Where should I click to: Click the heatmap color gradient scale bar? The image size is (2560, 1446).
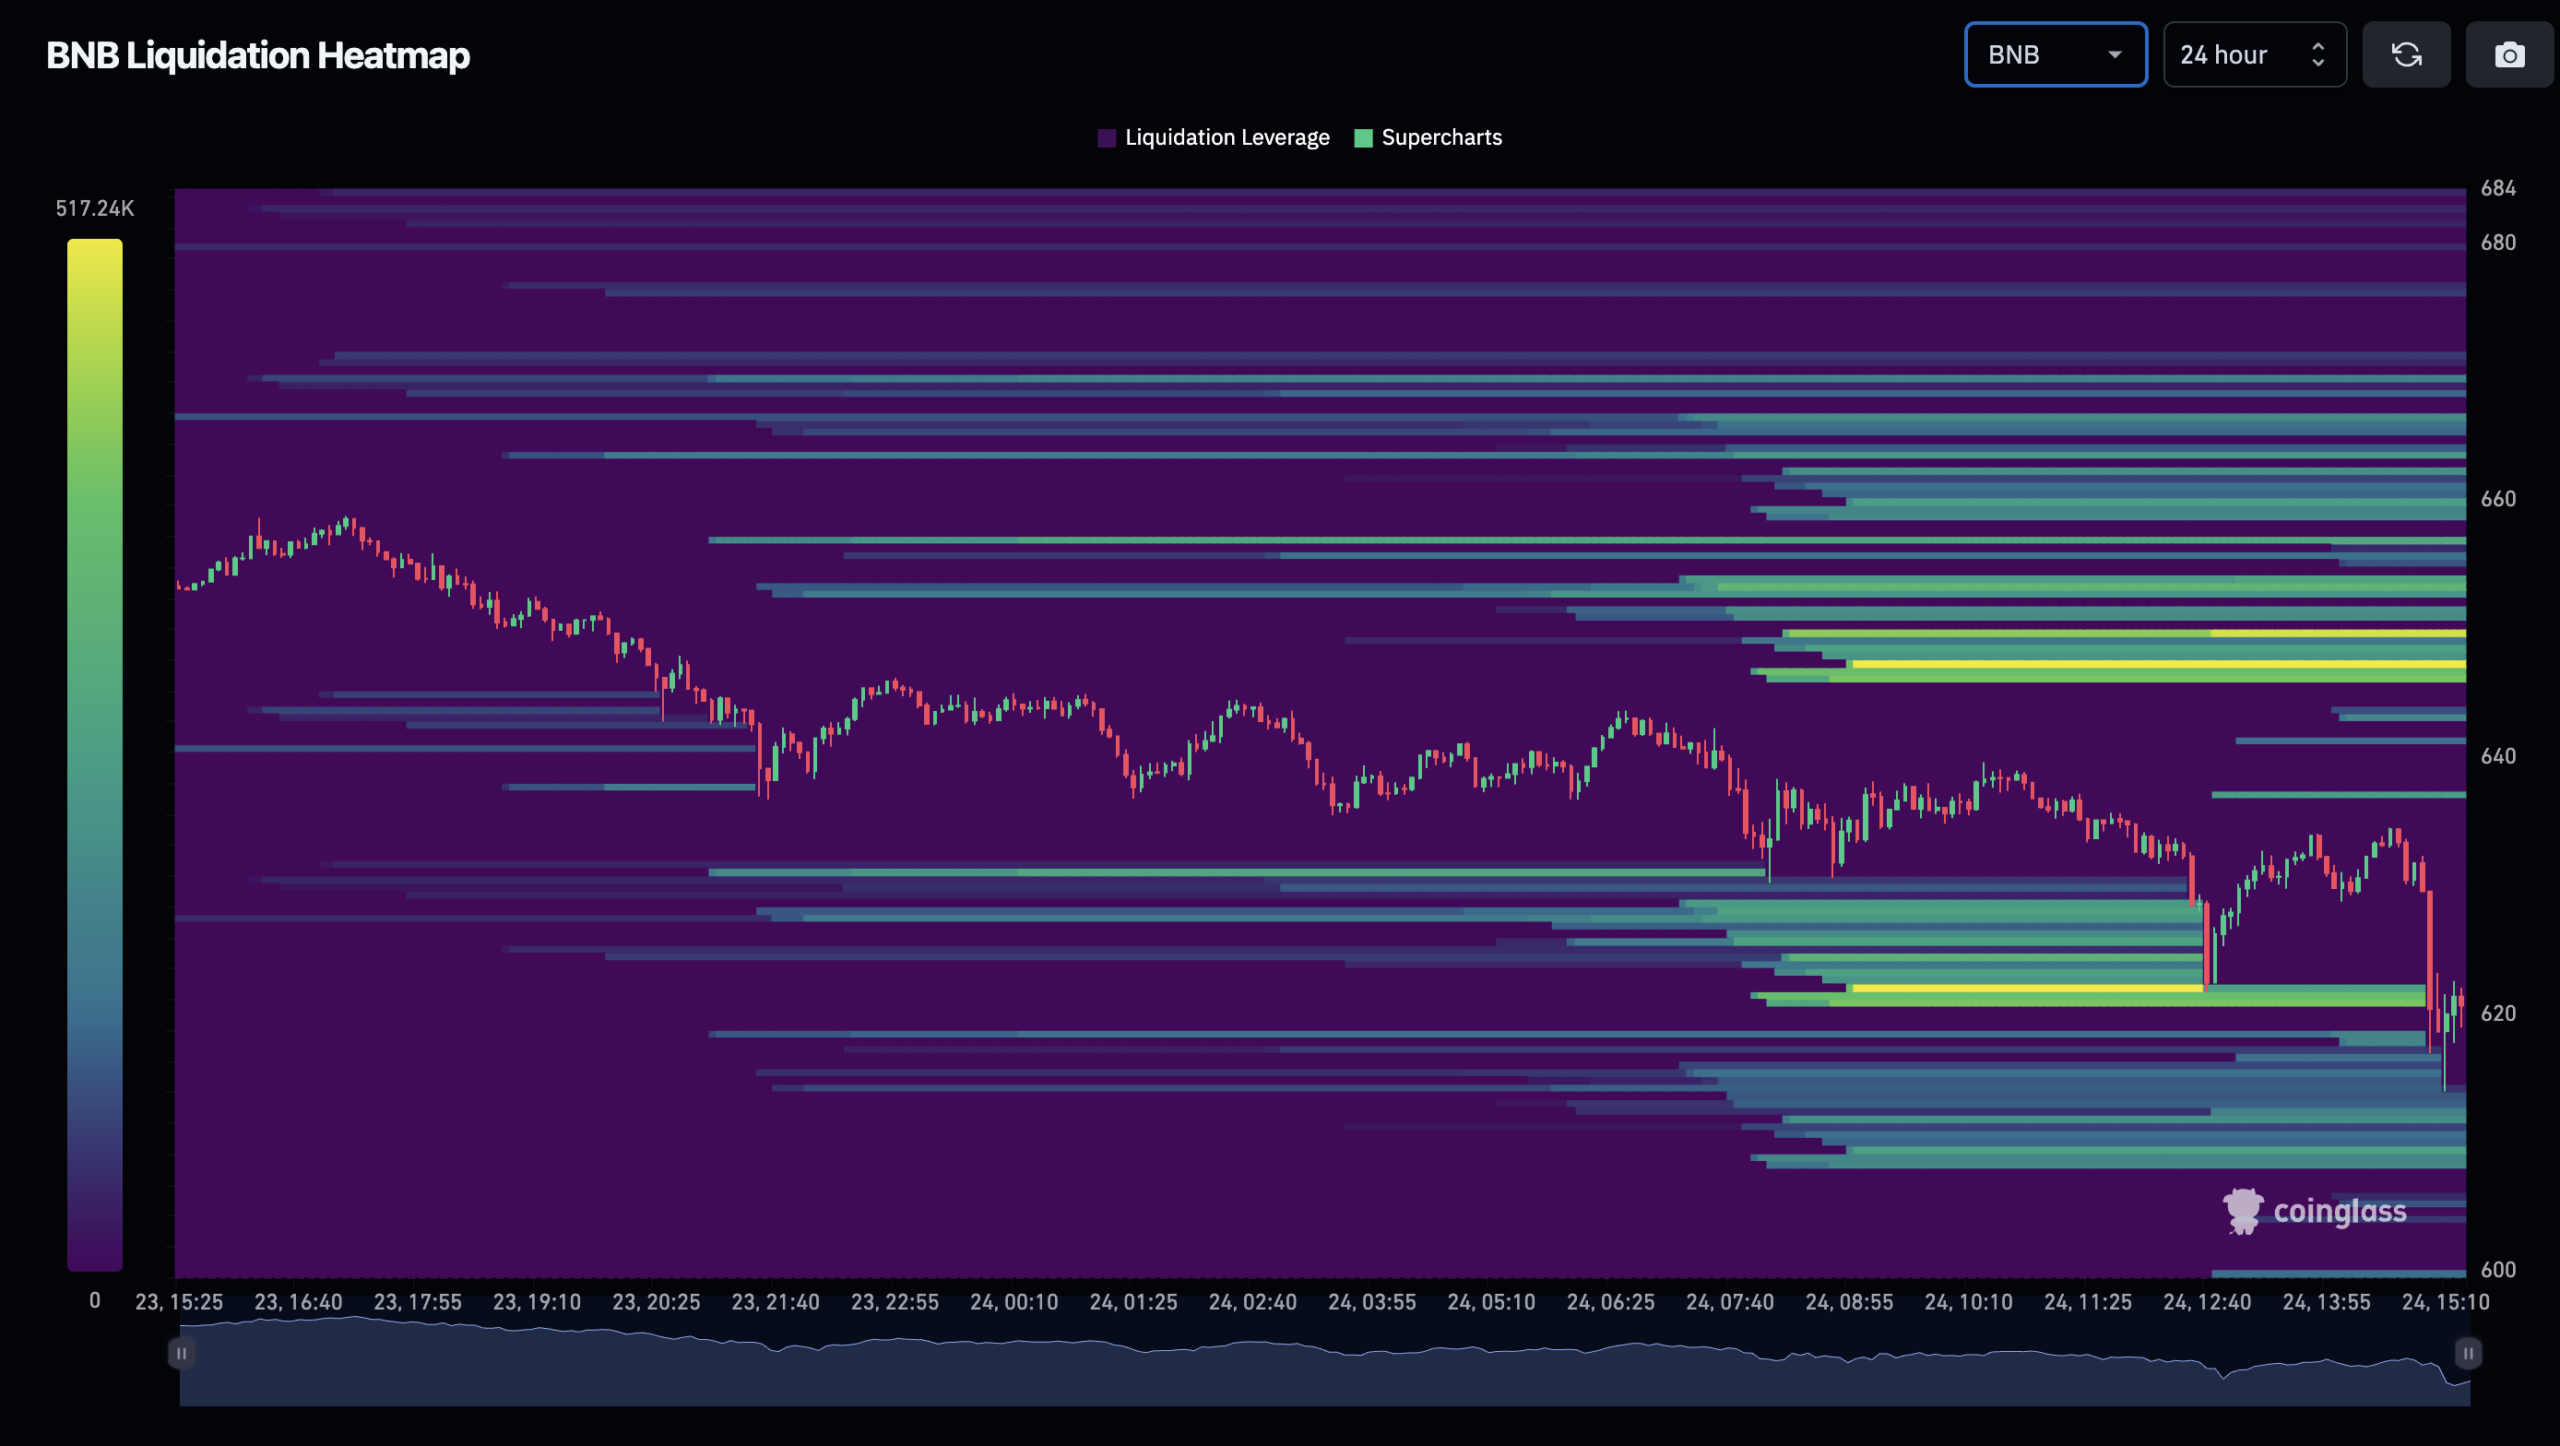(95, 755)
